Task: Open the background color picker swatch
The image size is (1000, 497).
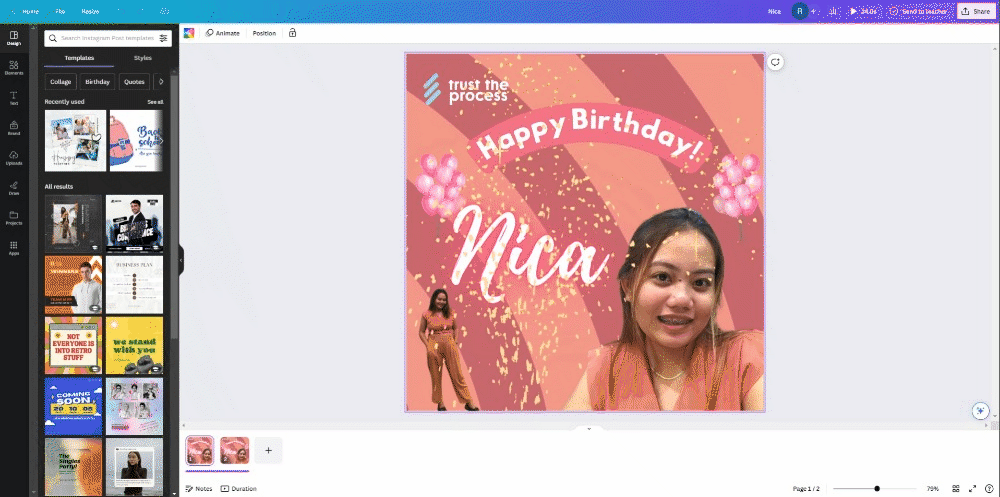Action: [189, 33]
